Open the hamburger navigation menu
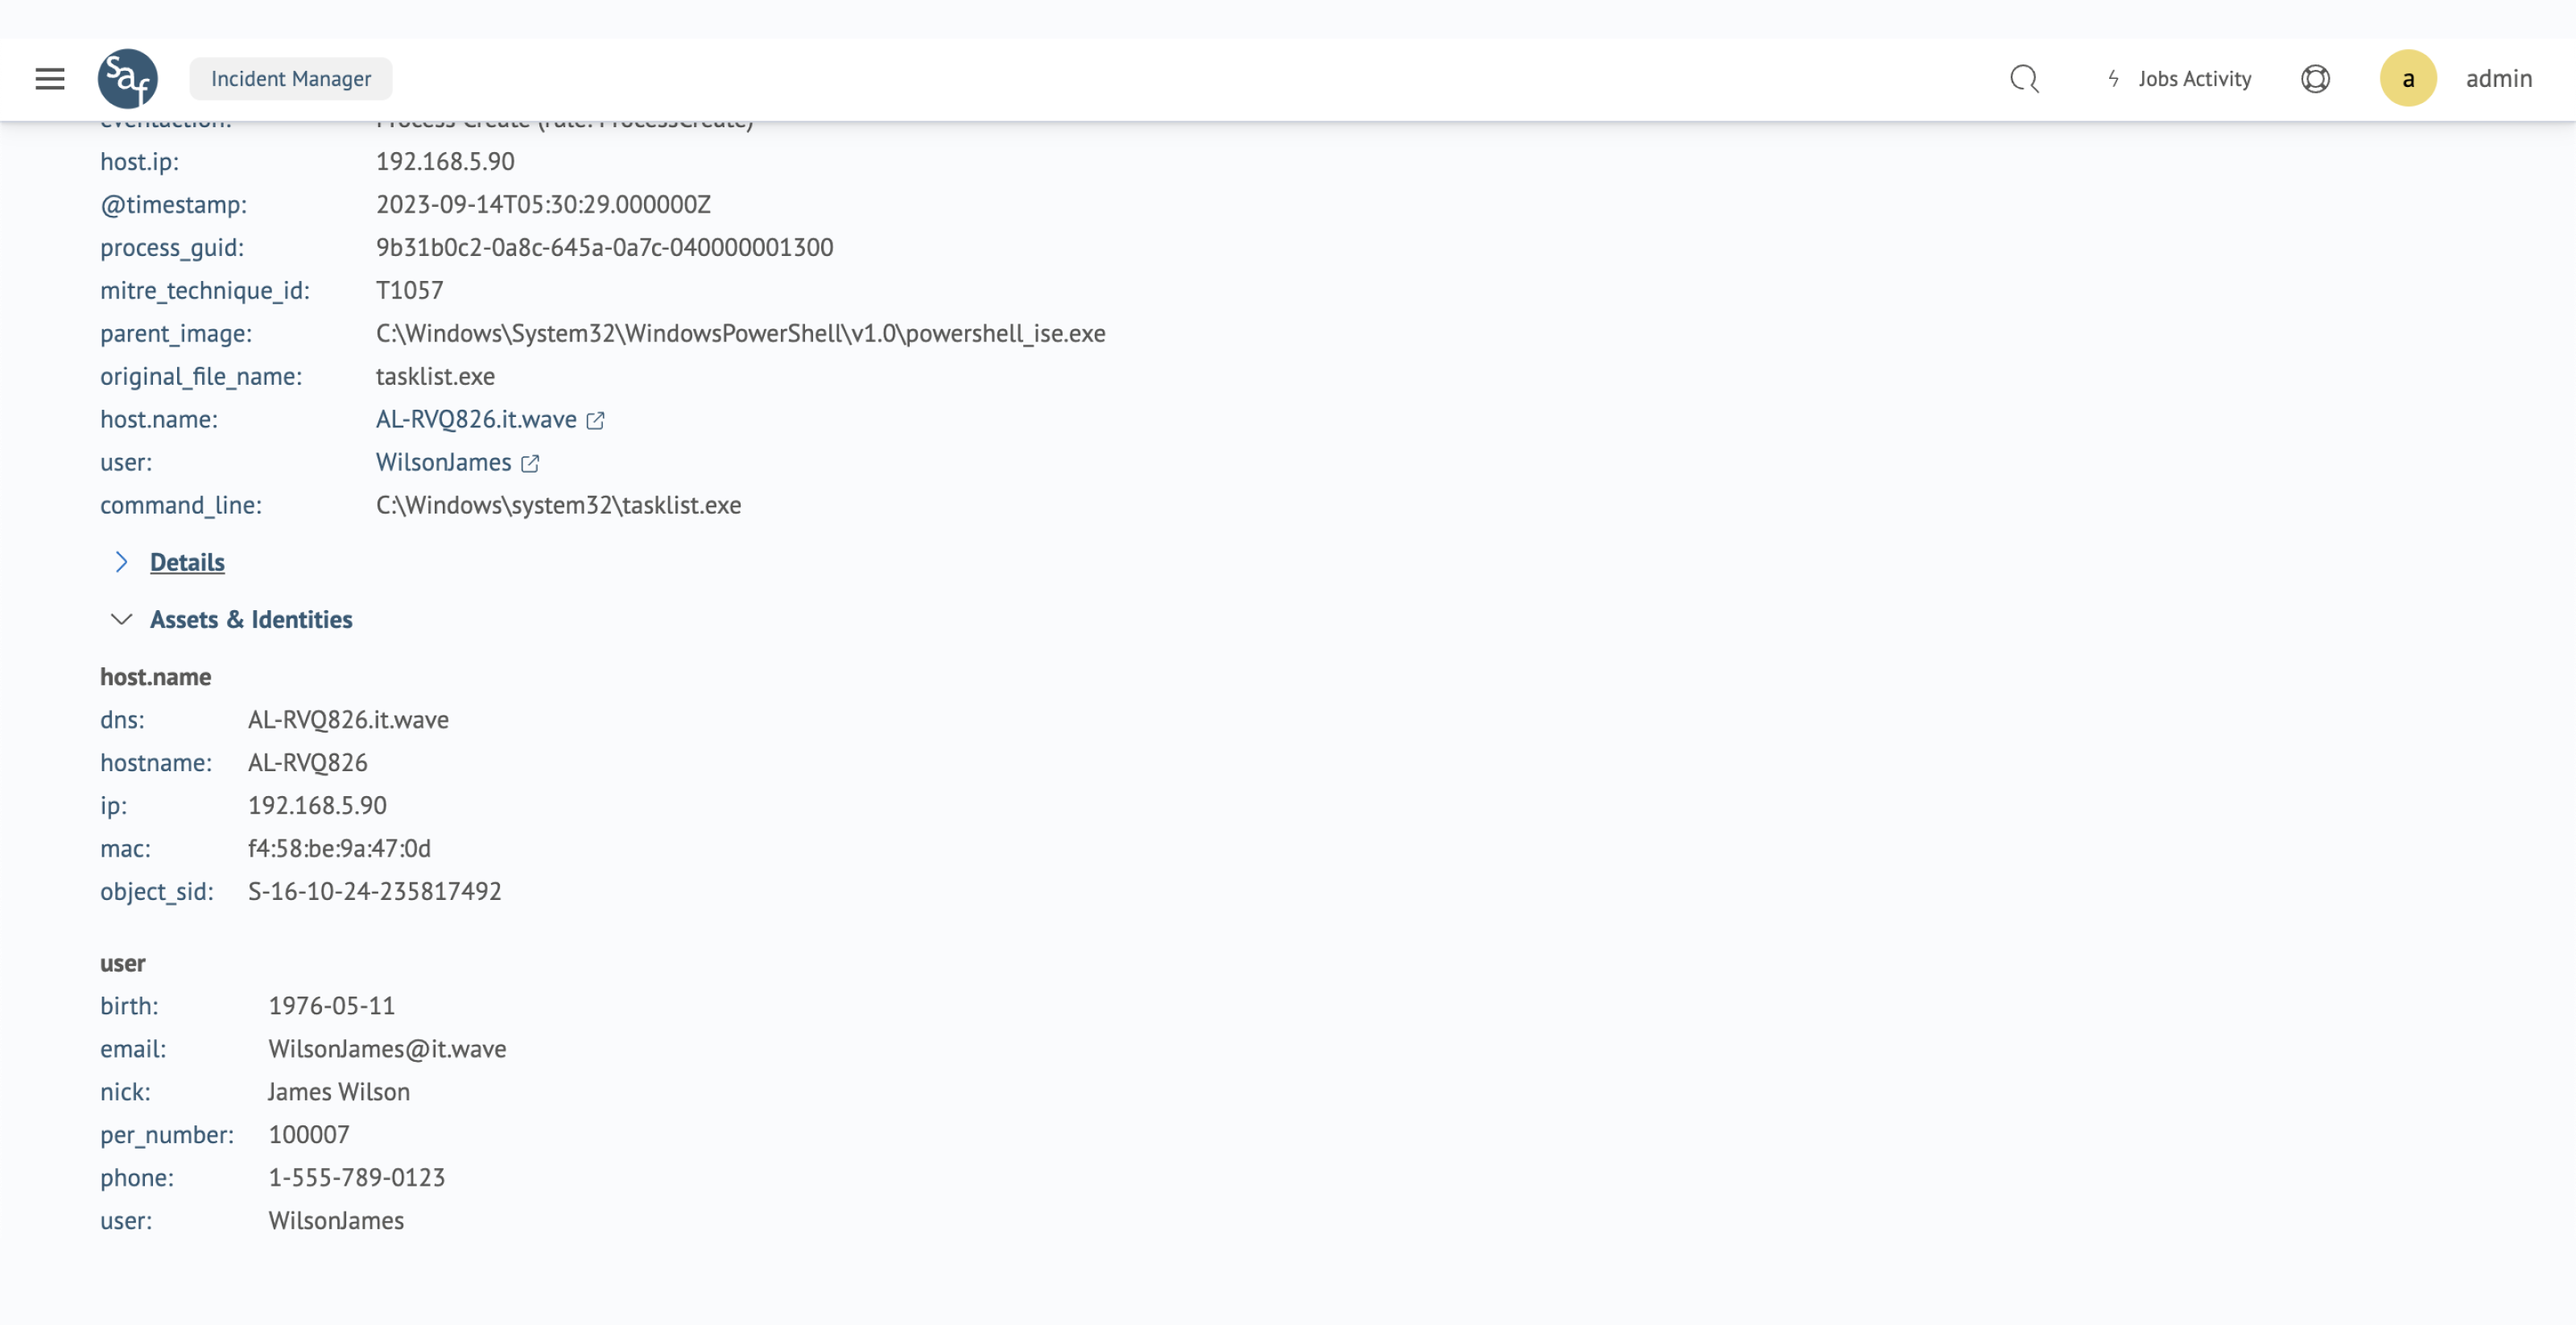Image resolution: width=2576 pixels, height=1325 pixels. (x=50, y=79)
